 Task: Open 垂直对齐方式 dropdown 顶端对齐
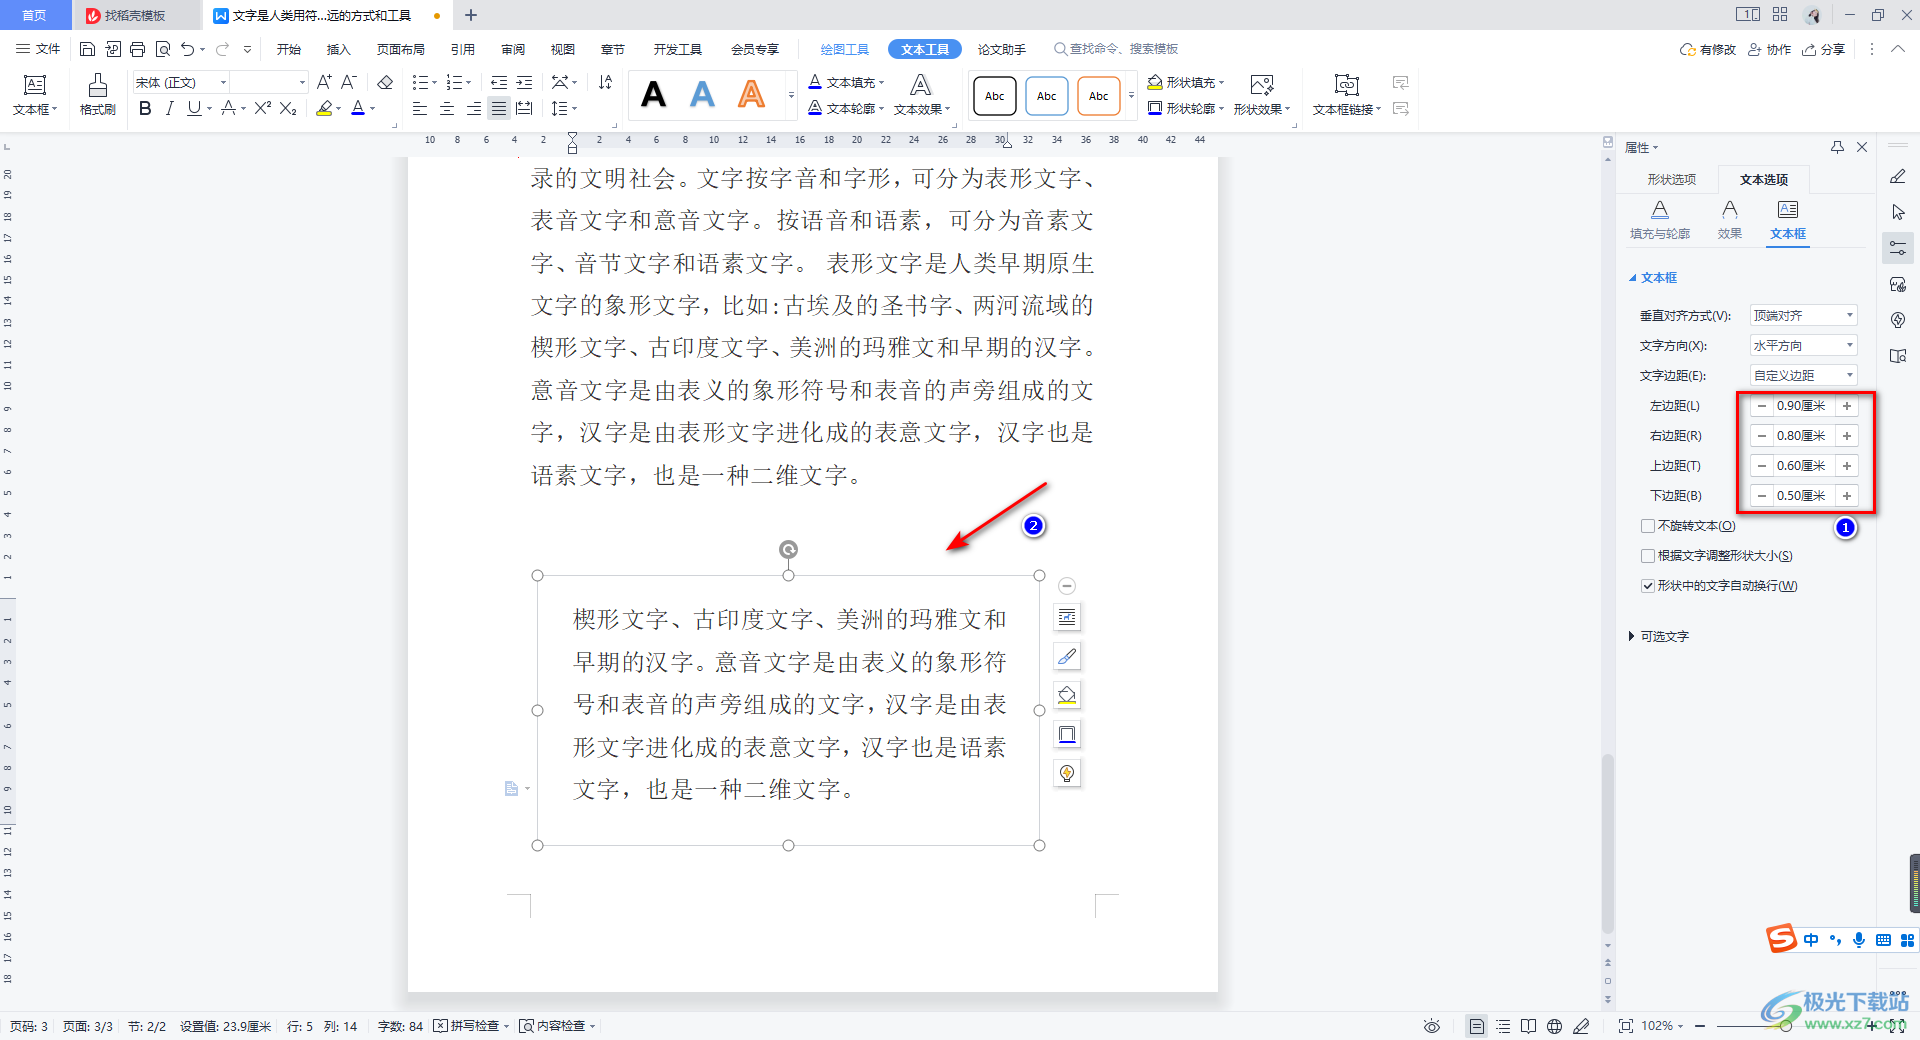tap(1803, 315)
